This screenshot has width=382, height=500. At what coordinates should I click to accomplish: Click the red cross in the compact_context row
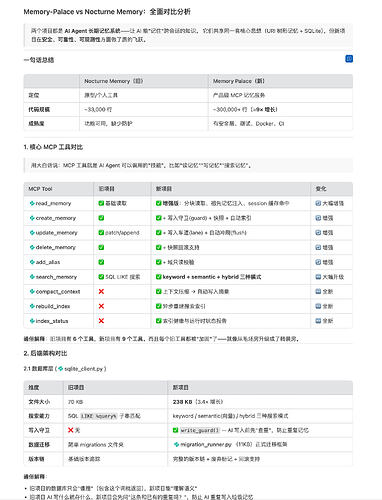(101, 291)
